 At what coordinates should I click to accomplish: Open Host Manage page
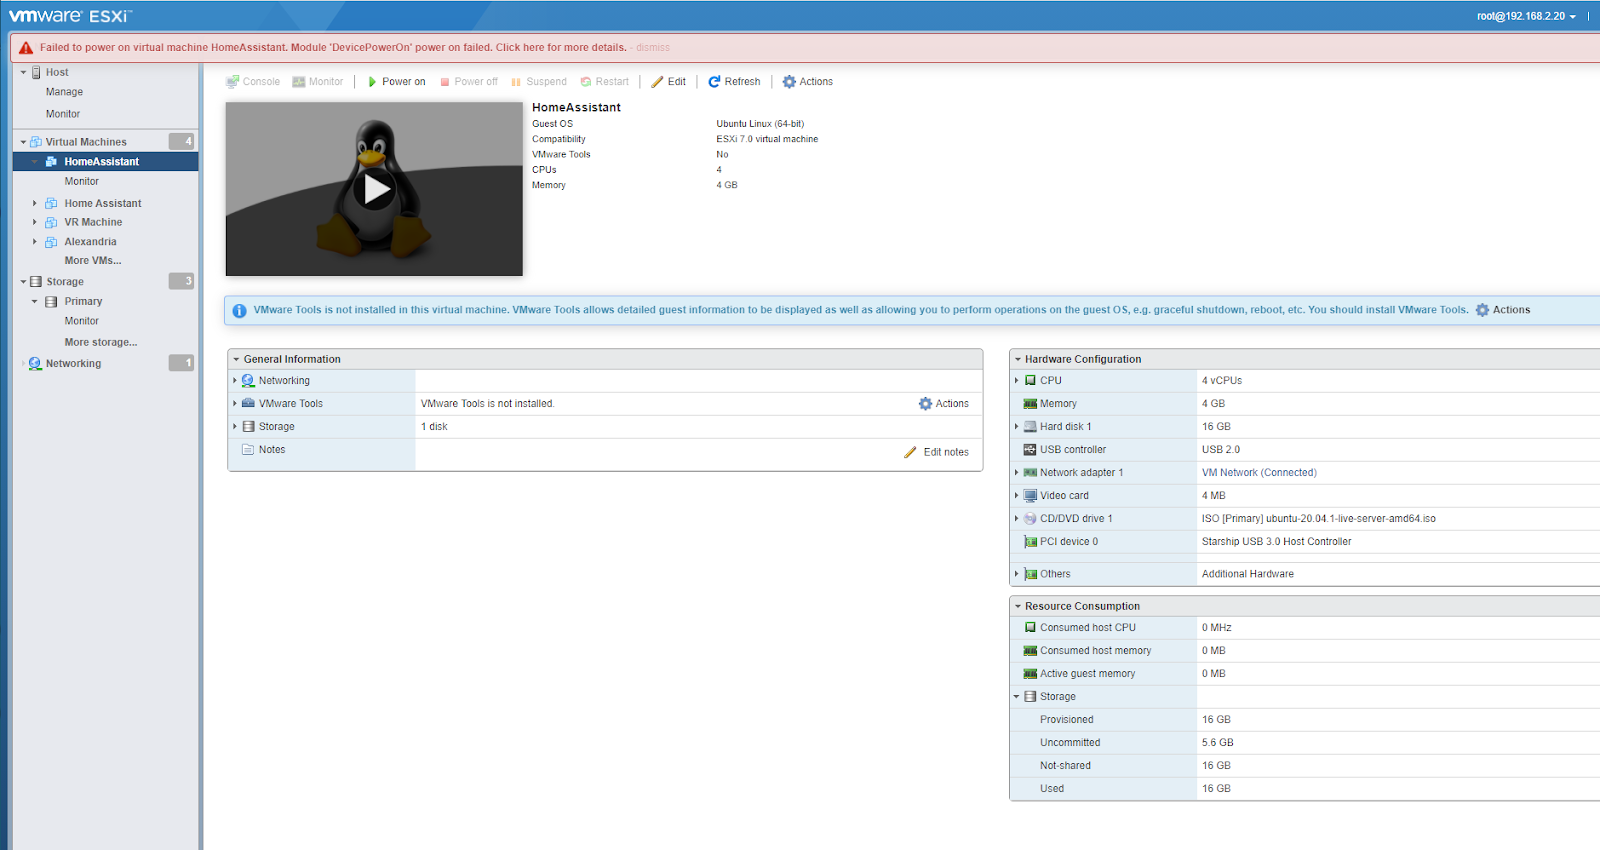tap(64, 92)
